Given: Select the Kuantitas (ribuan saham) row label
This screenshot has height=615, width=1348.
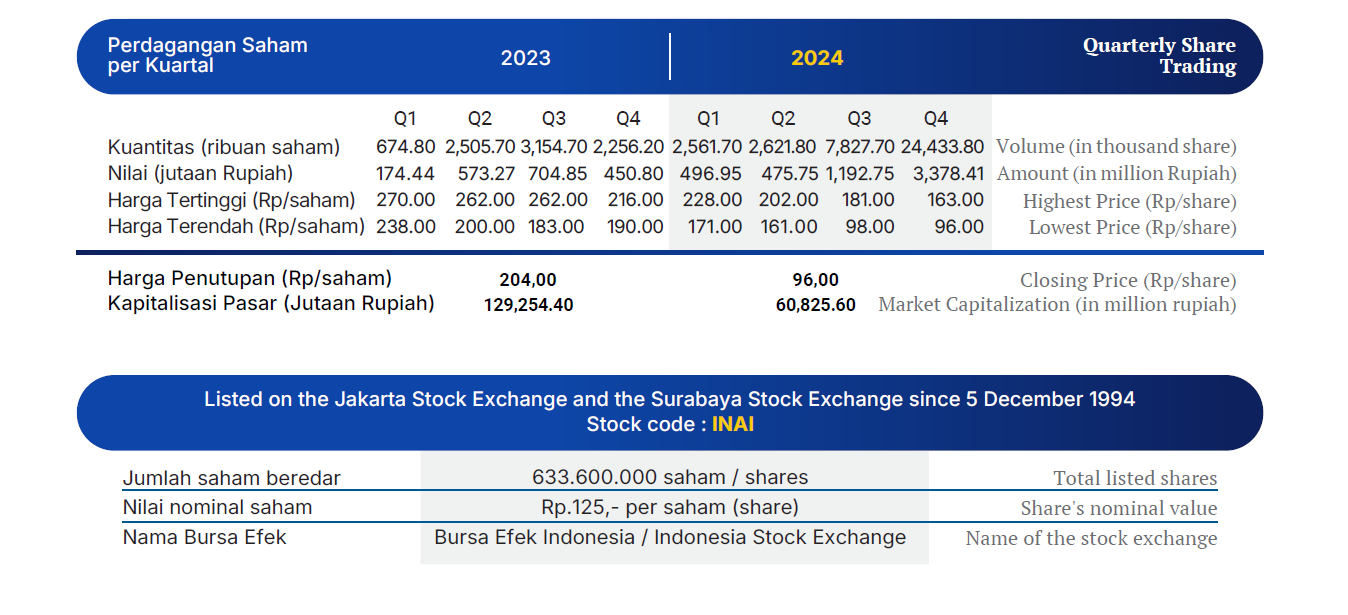Looking at the screenshot, I should point(224,147).
